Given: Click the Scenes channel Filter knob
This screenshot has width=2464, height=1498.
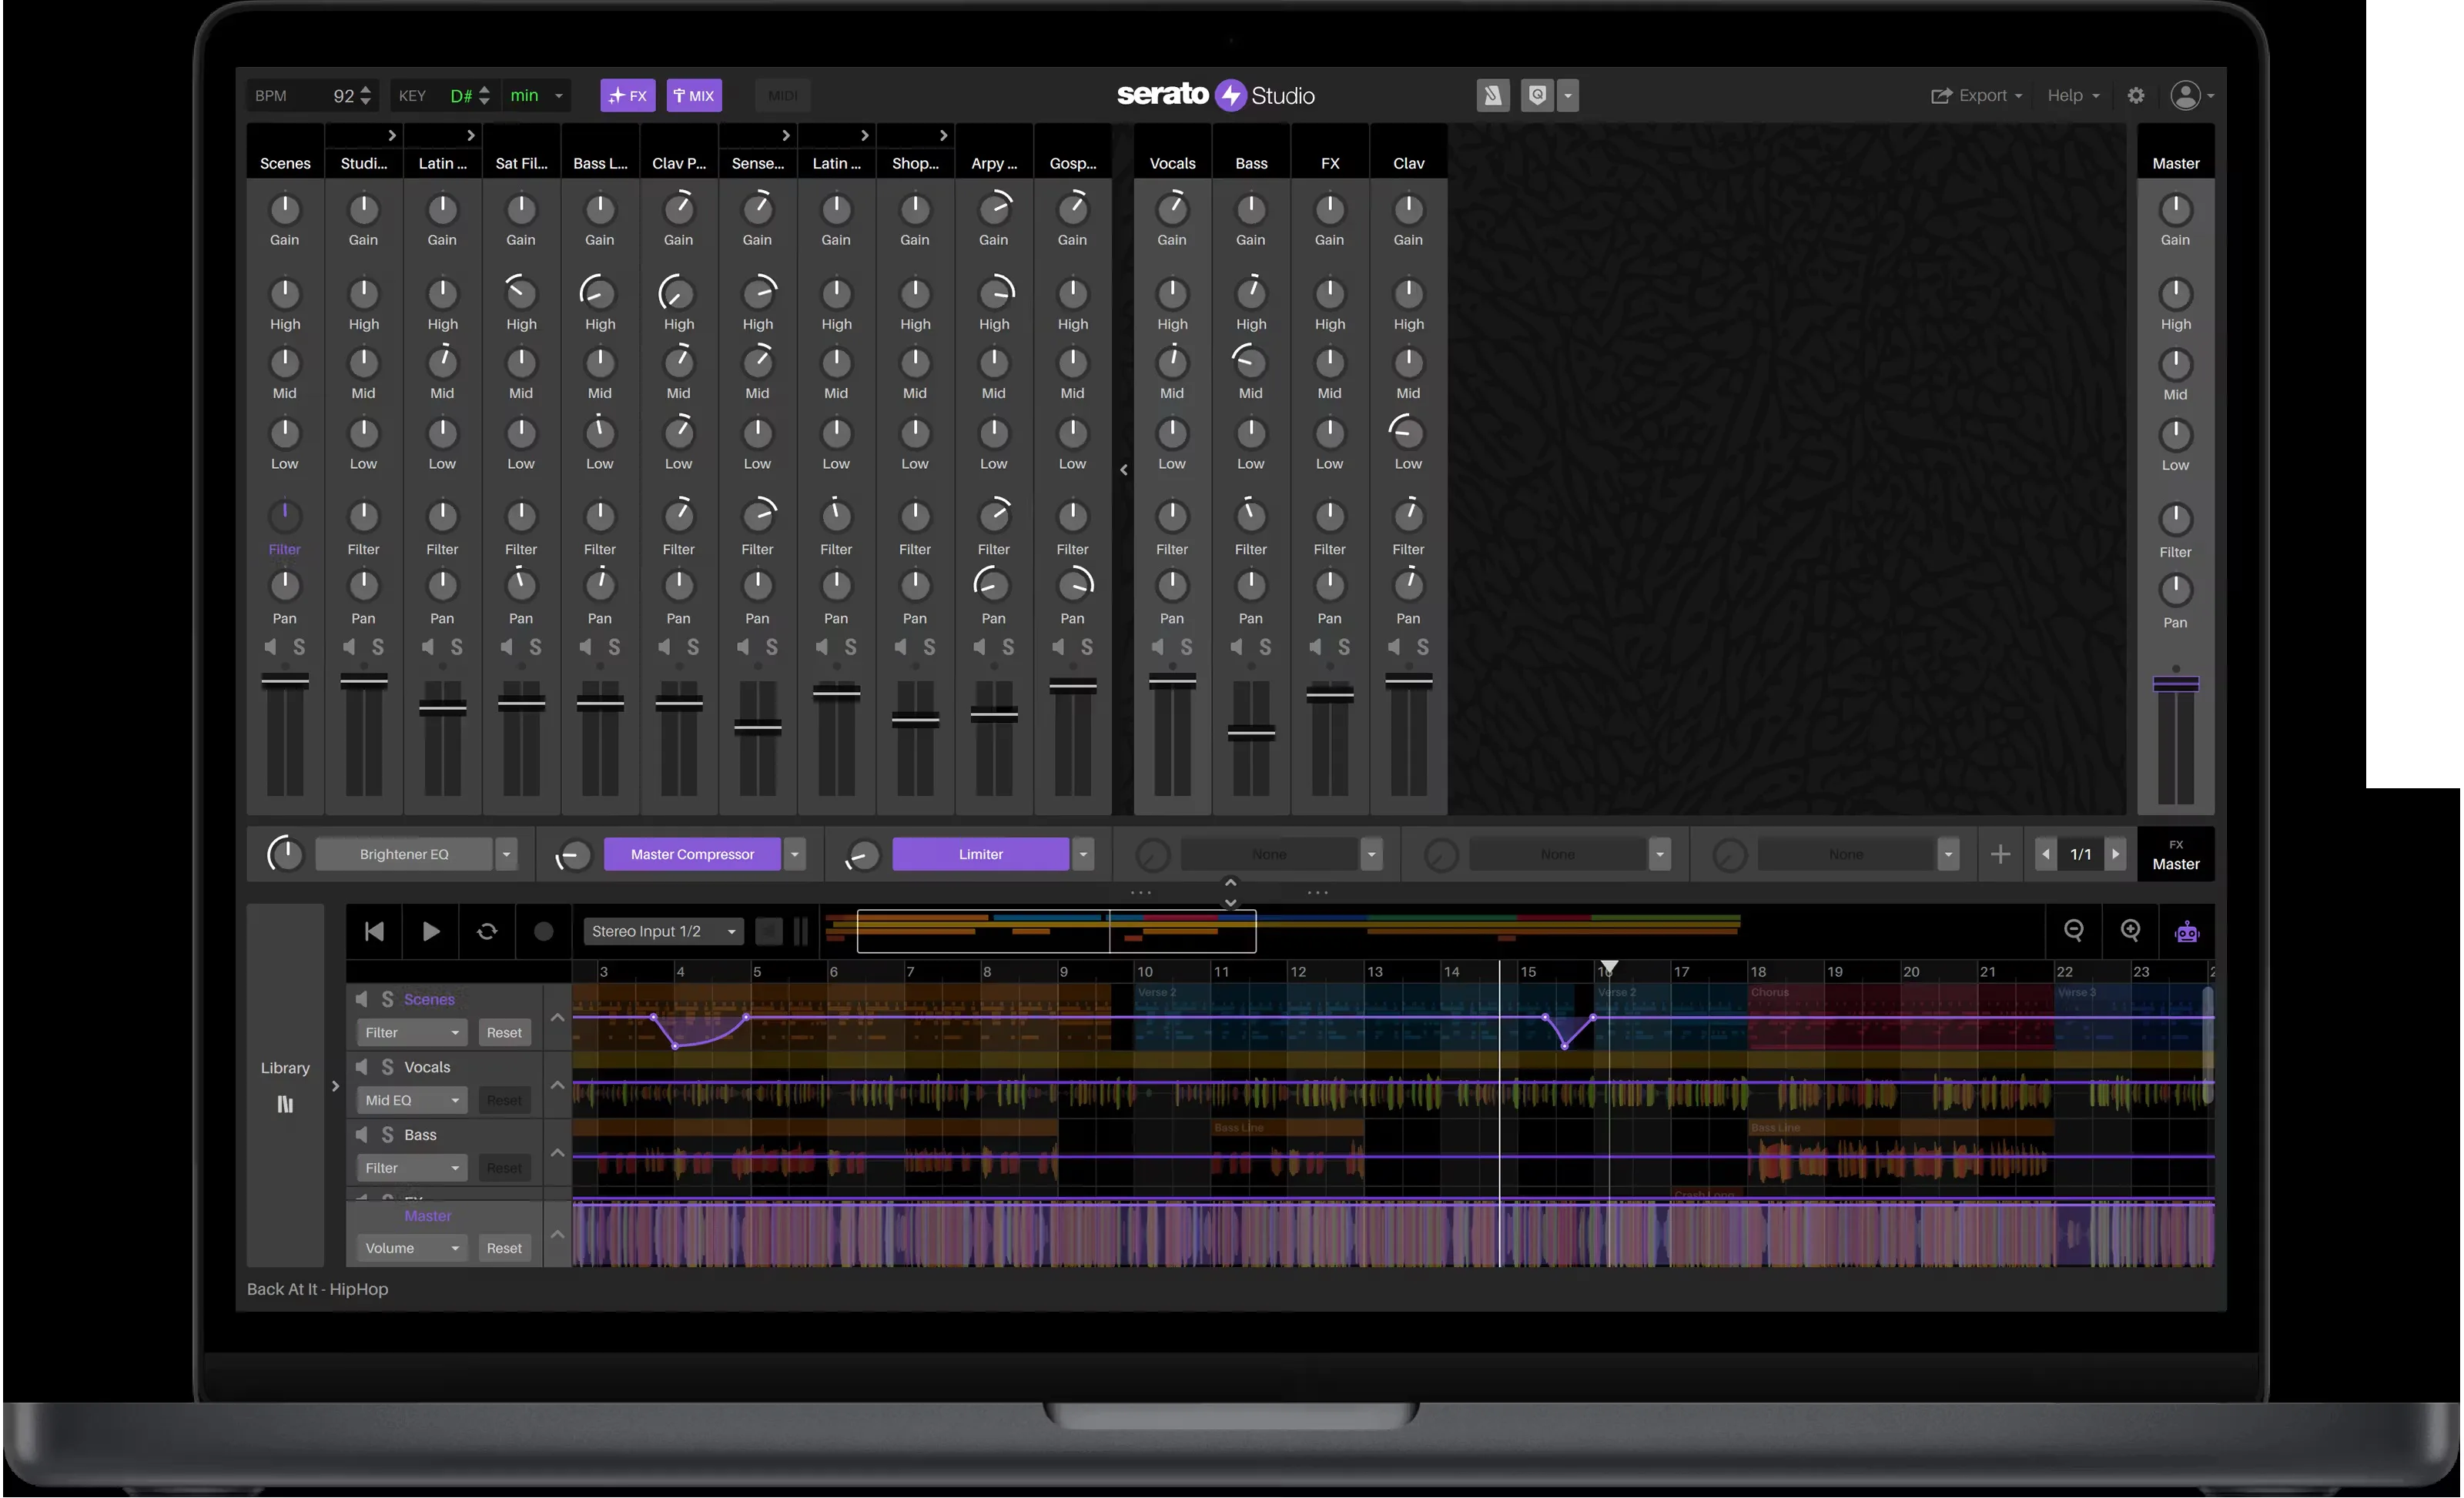Looking at the screenshot, I should click(x=285, y=516).
